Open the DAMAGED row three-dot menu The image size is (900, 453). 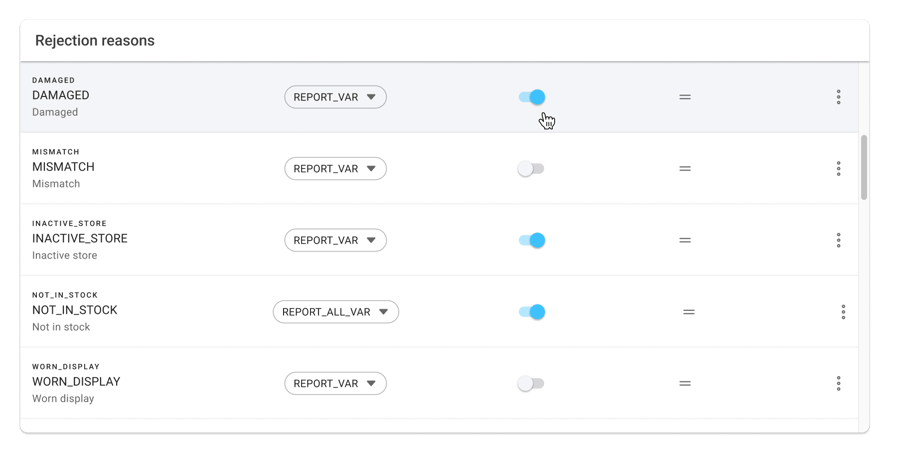tap(838, 97)
